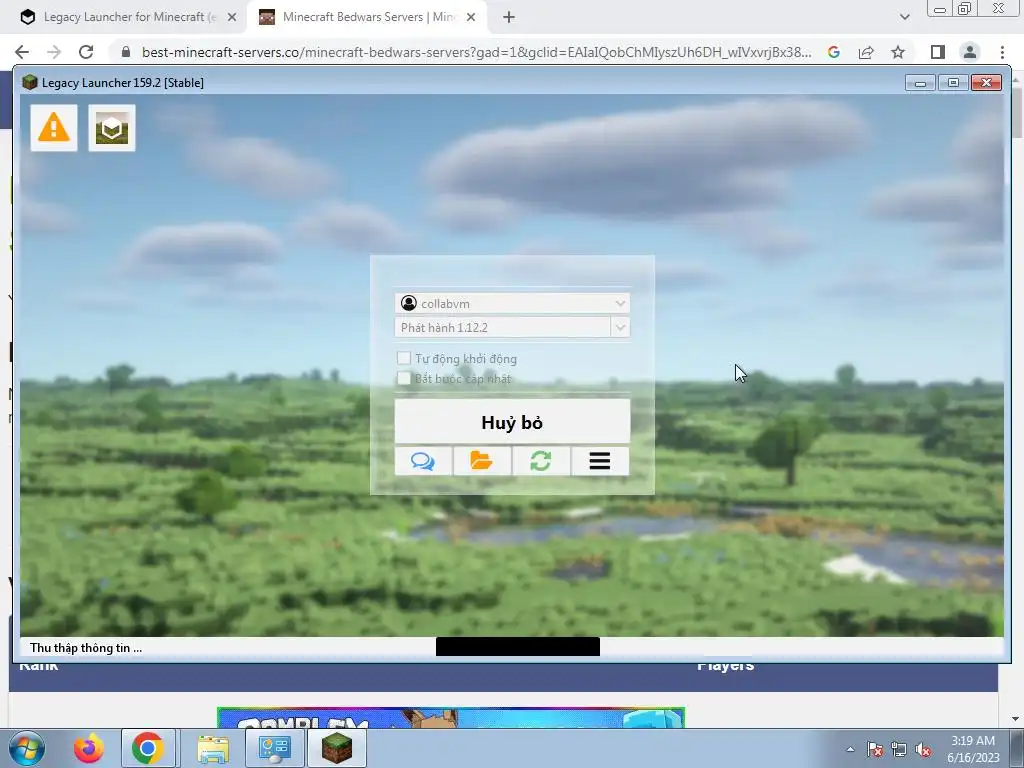
Task: Launch Firefox from the taskbar
Action: click(x=89, y=748)
